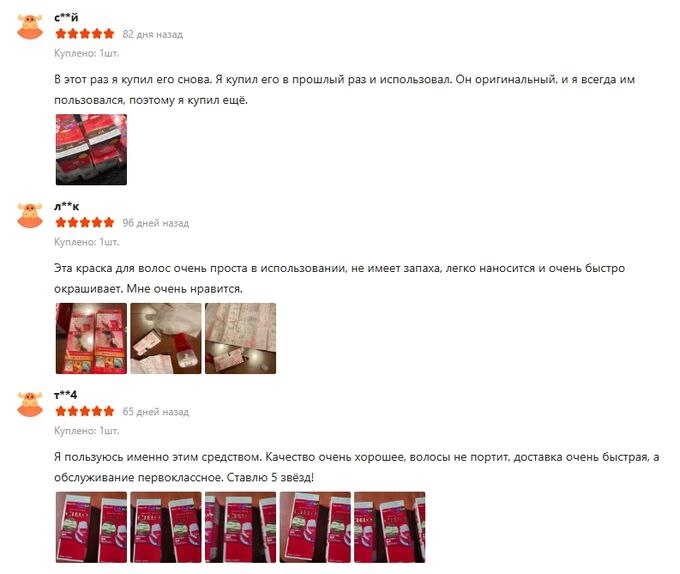This screenshot has height=574, width=680.
Task: Click five-star rating dated 65 дней назад
Action: [x=85, y=411]
